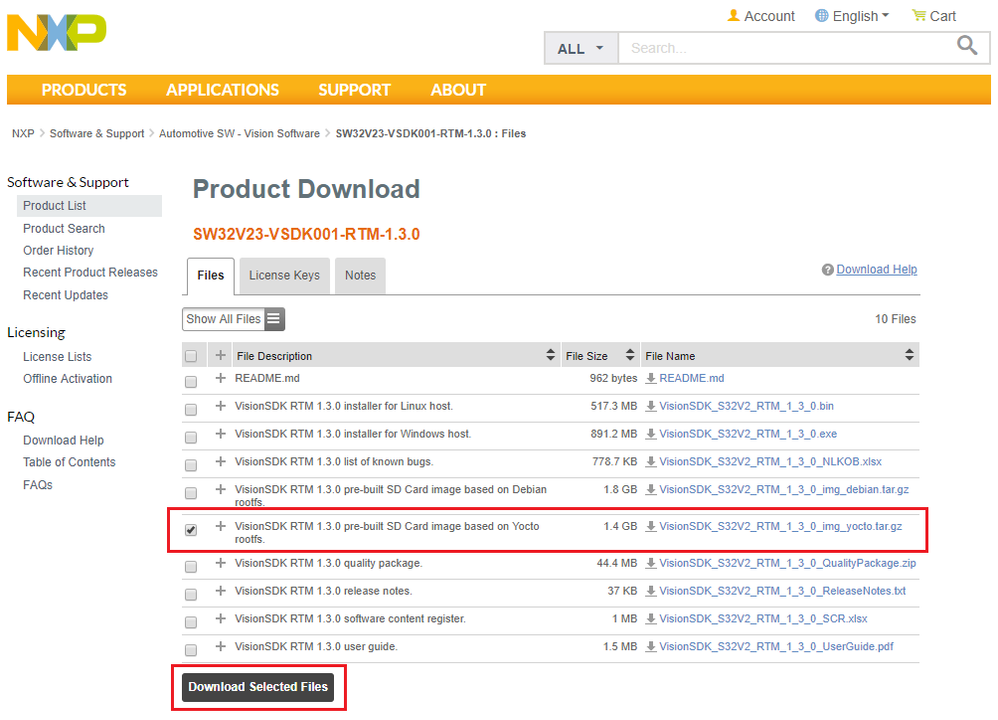998x720 pixels.
Task: Open the ABOUT menu
Action: click(x=458, y=90)
